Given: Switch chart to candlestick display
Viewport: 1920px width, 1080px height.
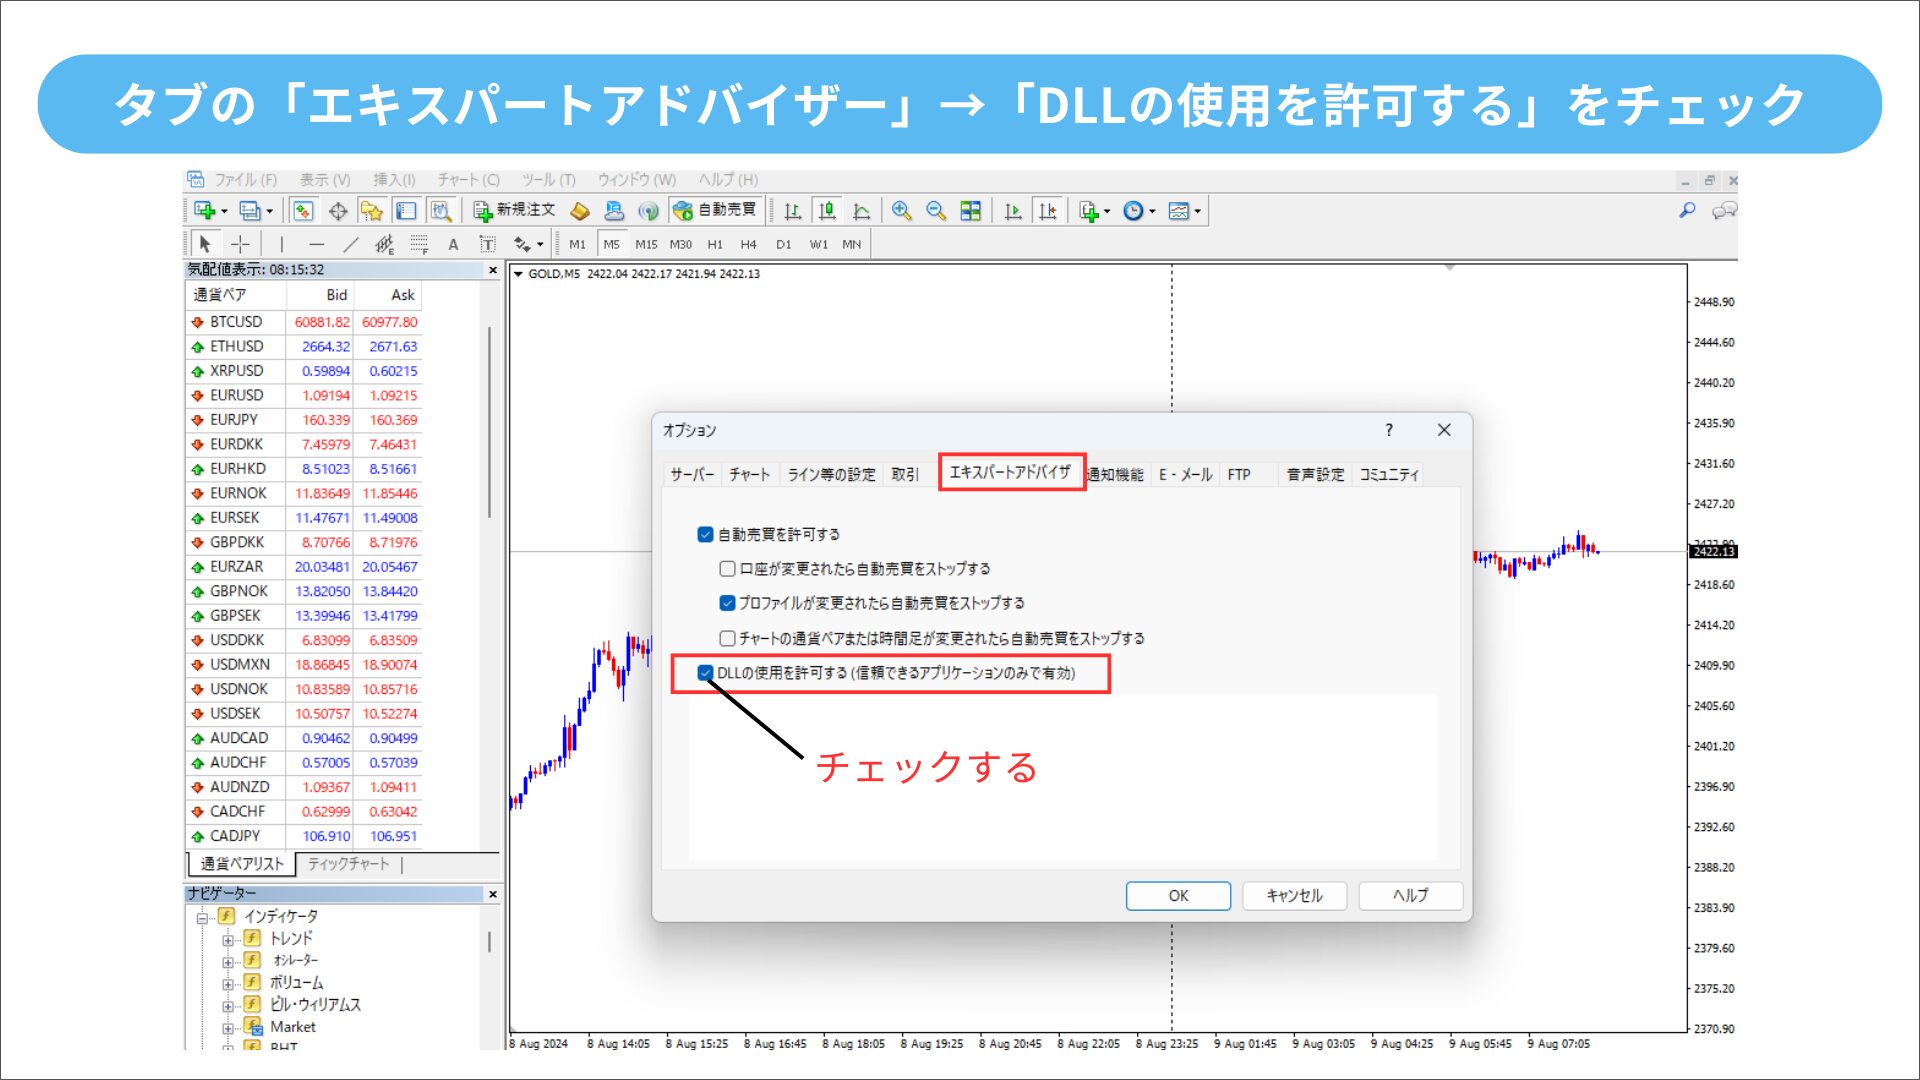Looking at the screenshot, I should (826, 211).
